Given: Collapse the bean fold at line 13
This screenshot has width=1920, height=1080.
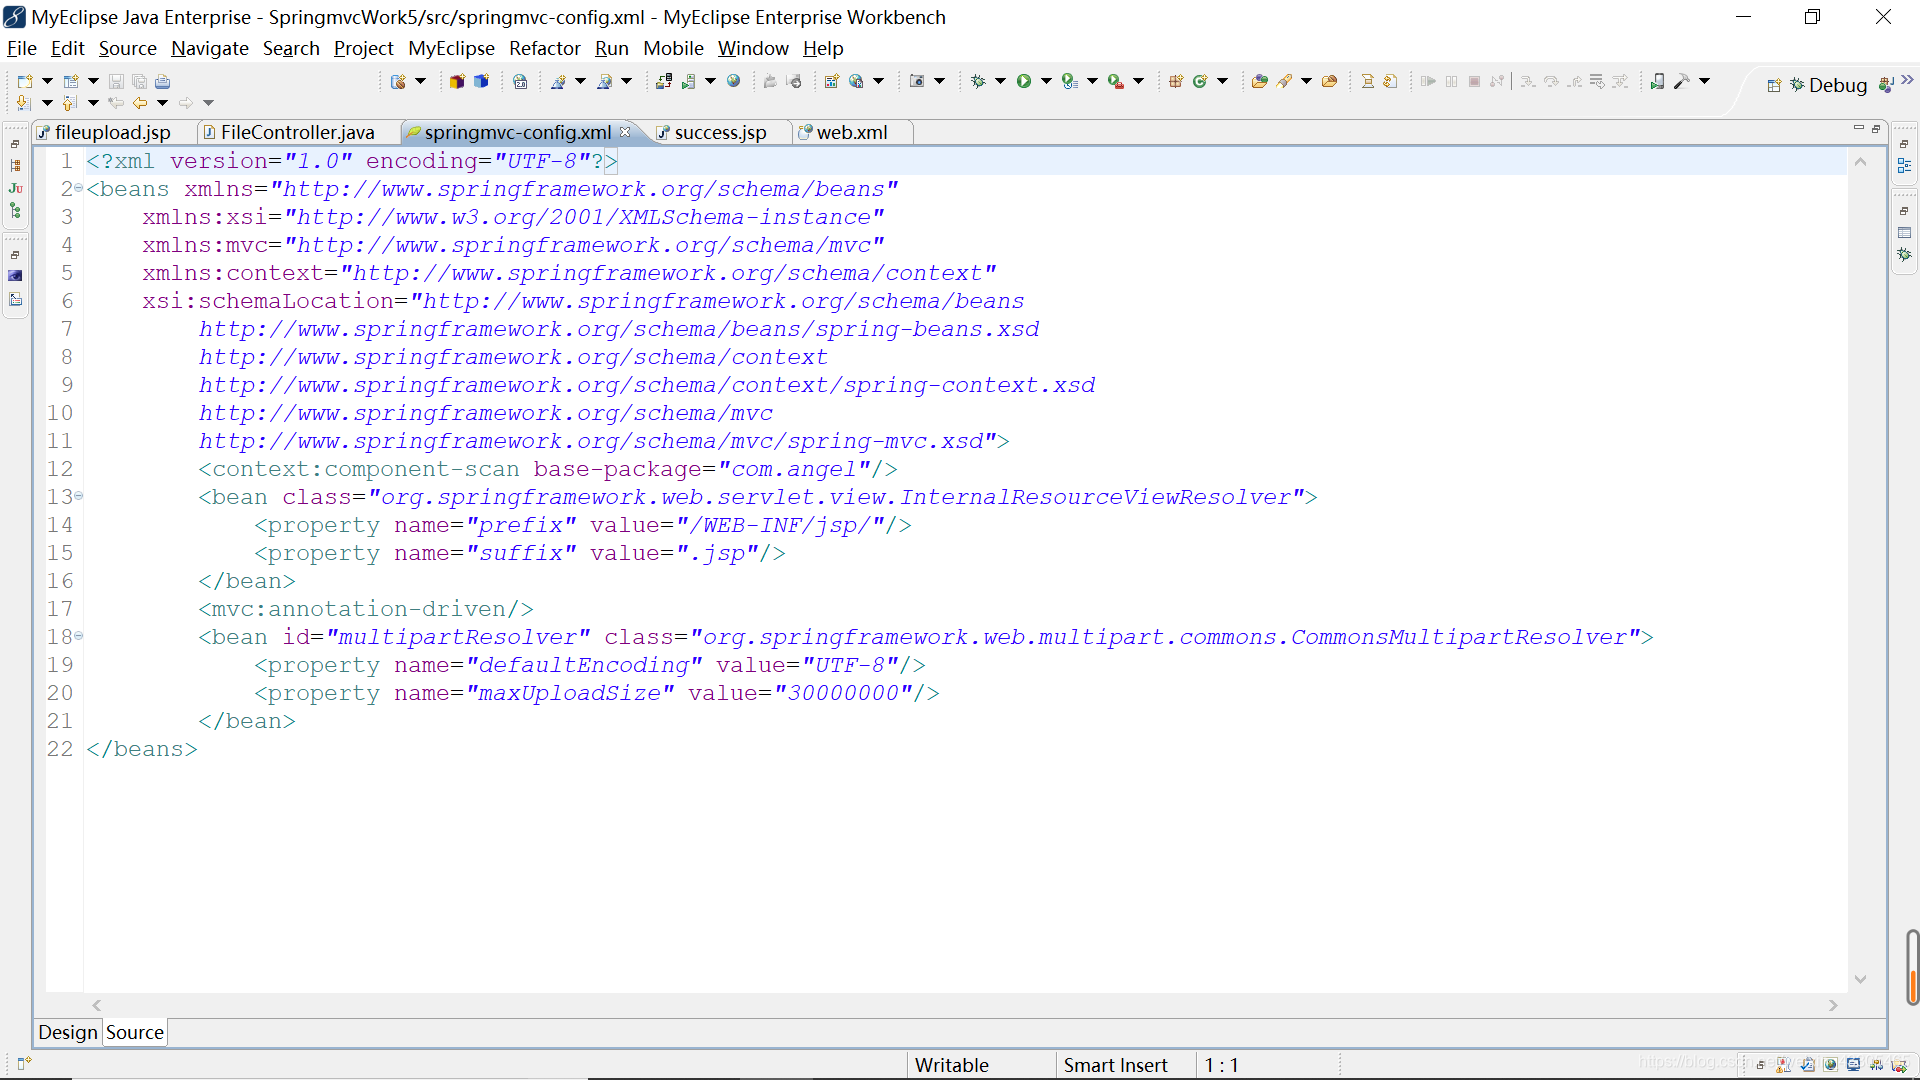Looking at the screenshot, I should point(78,496).
